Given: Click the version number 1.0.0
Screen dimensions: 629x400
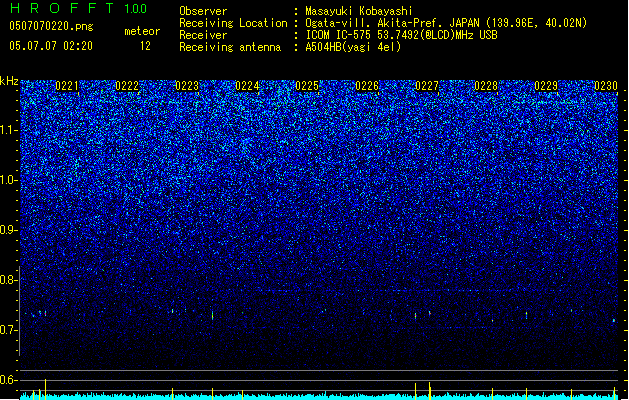Looking at the screenshot, I should pos(136,9).
